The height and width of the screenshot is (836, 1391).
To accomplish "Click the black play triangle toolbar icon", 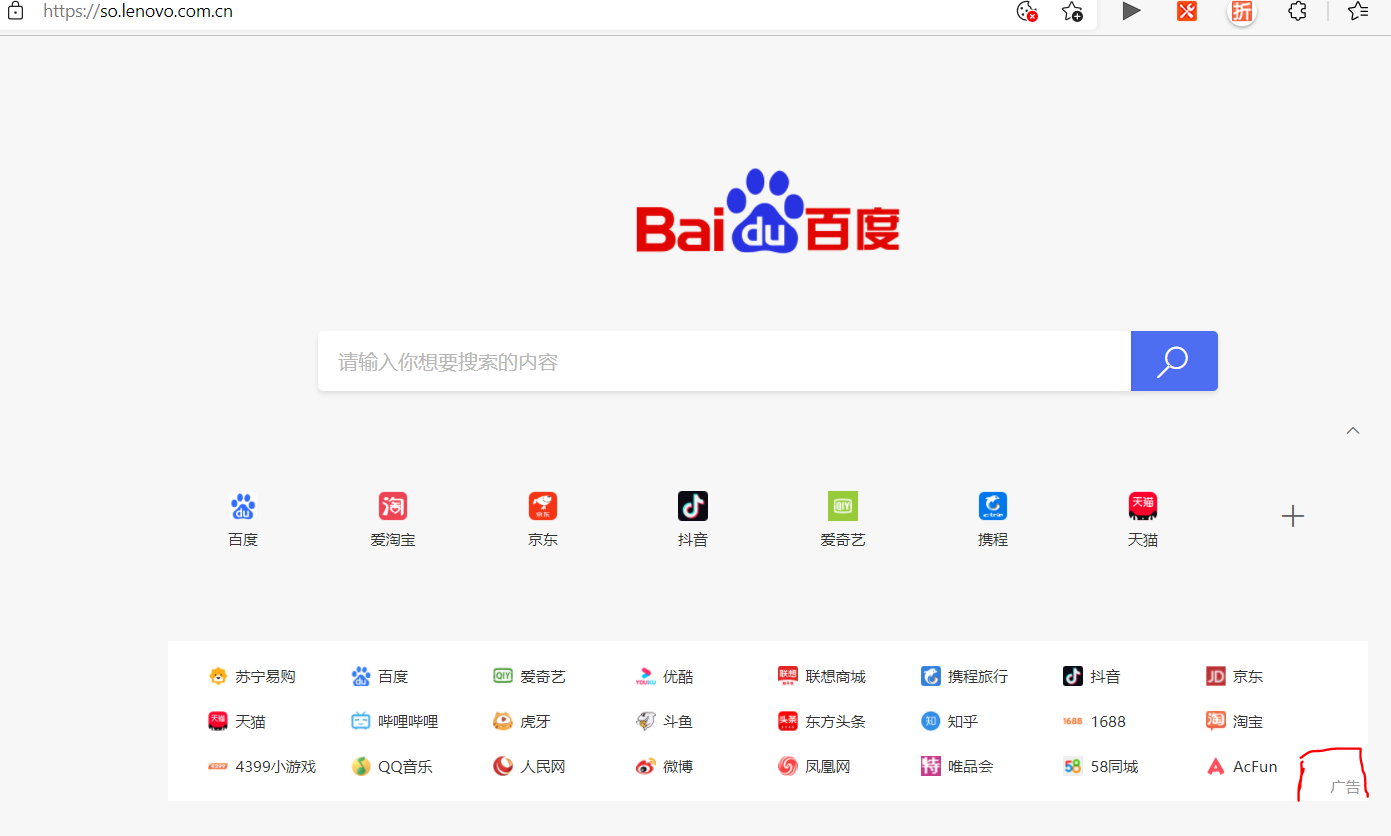I will pos(1131,11).
